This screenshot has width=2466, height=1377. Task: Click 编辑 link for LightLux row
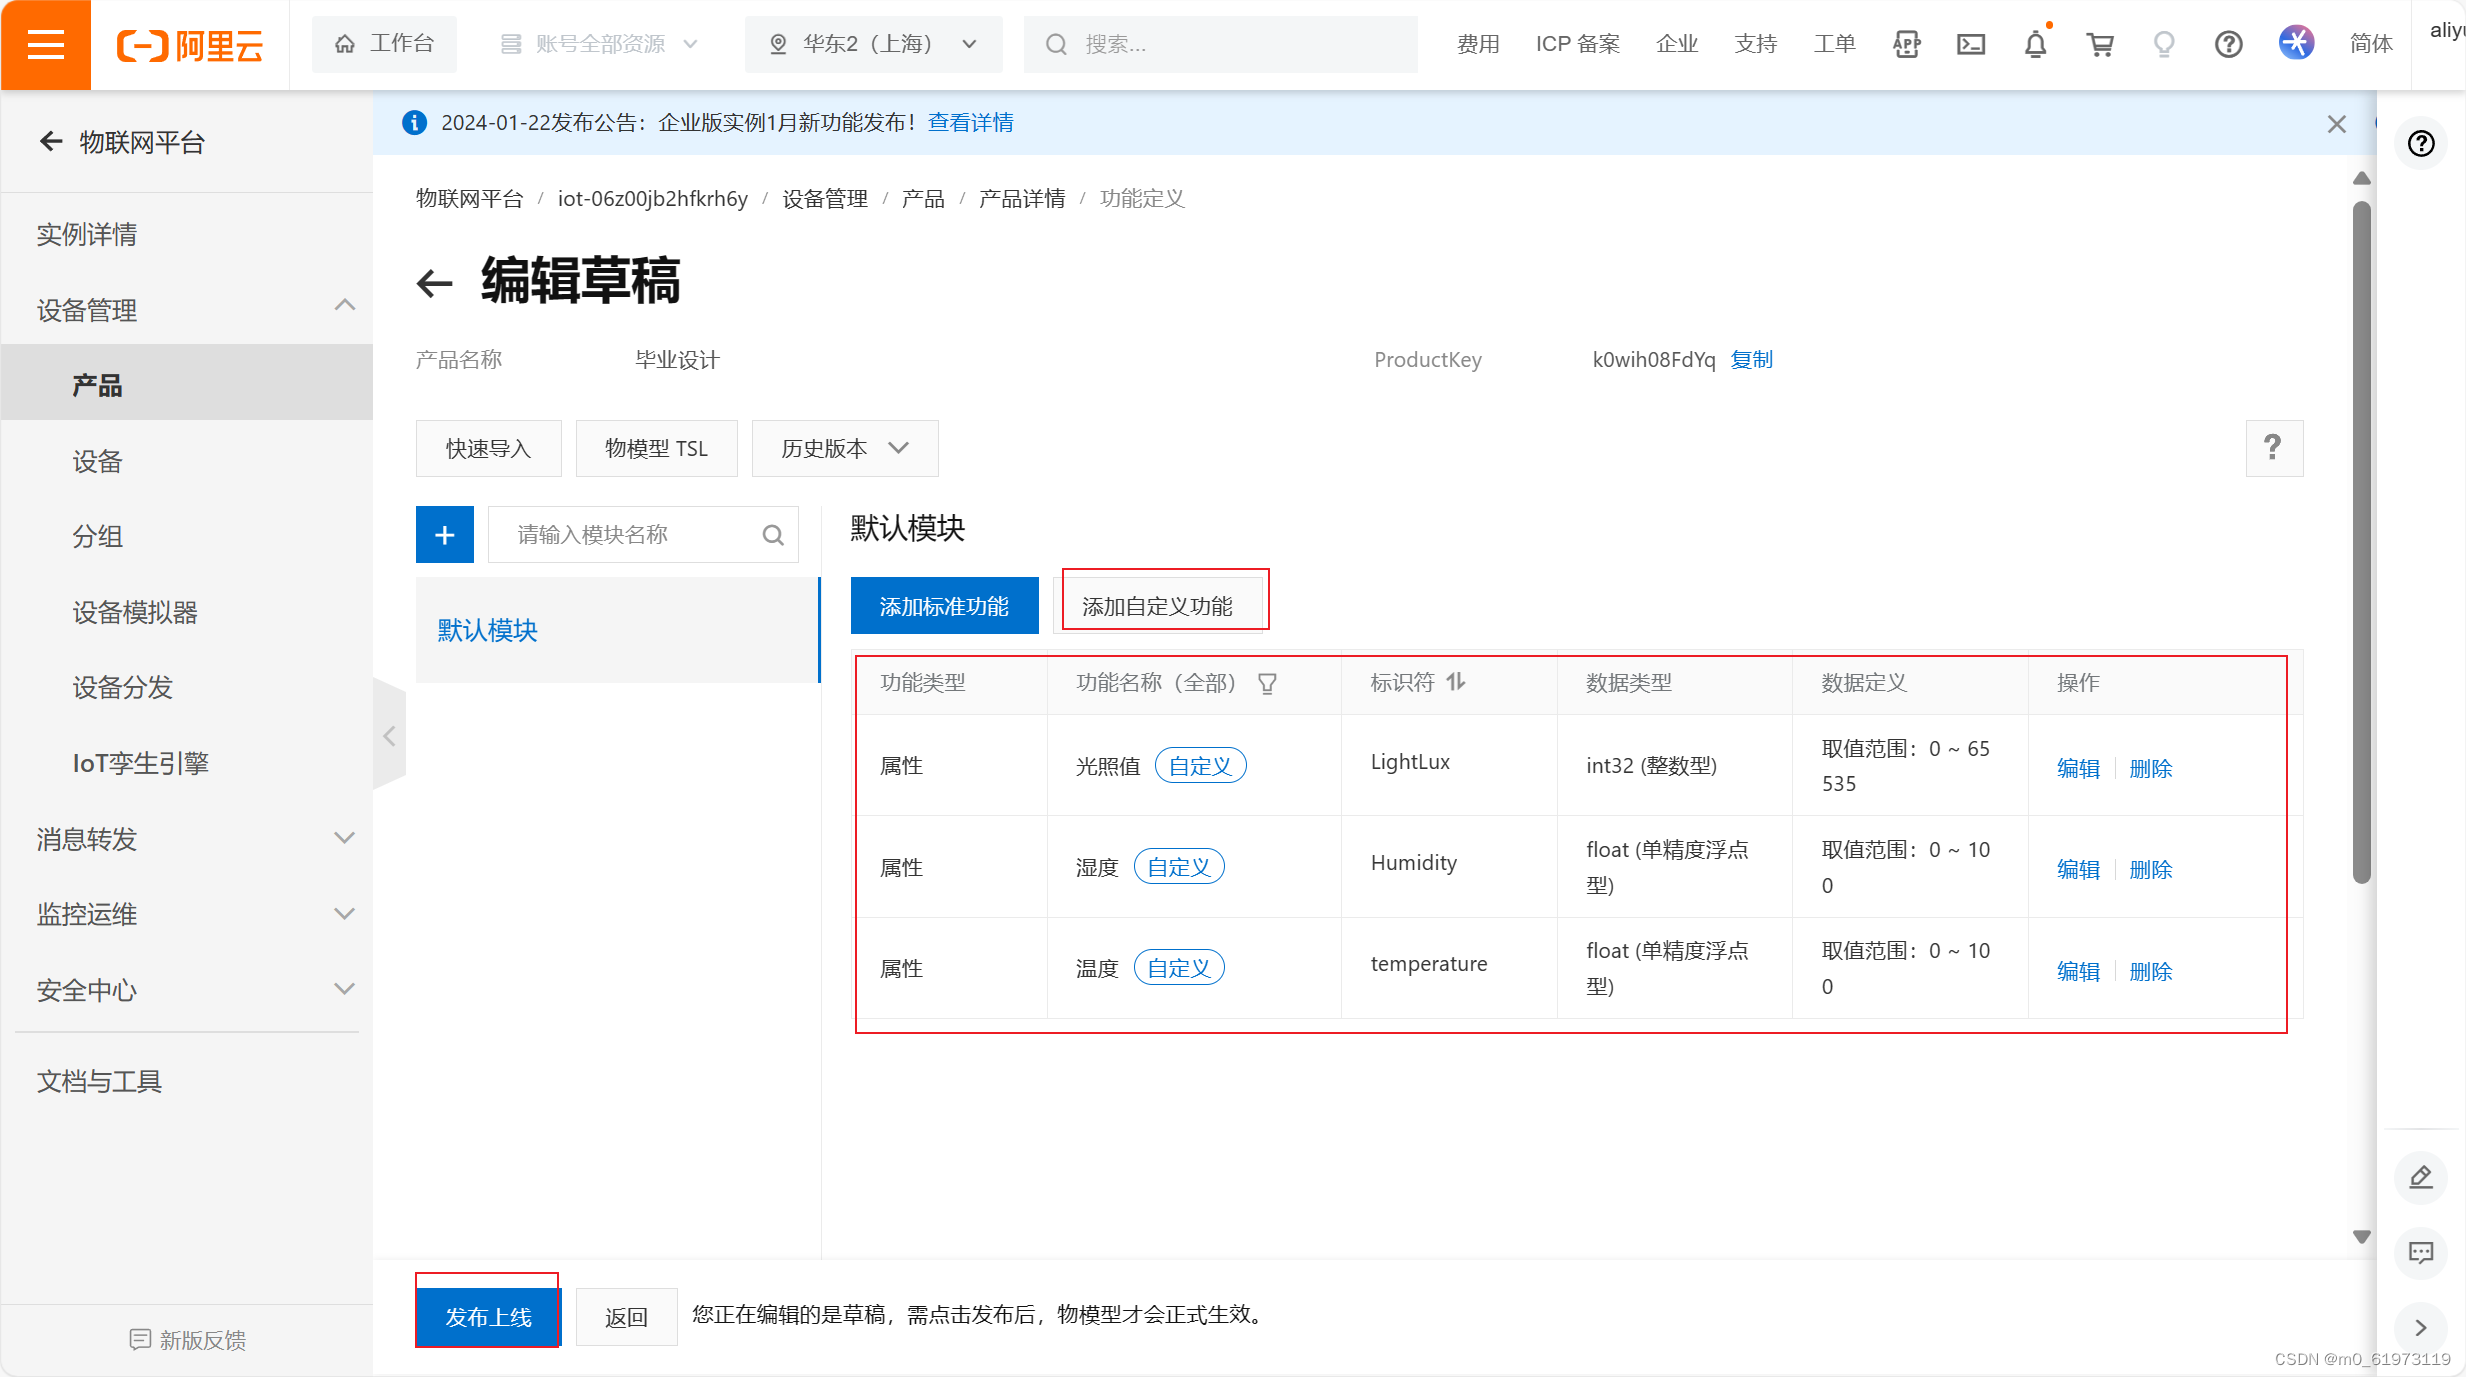2077,768
